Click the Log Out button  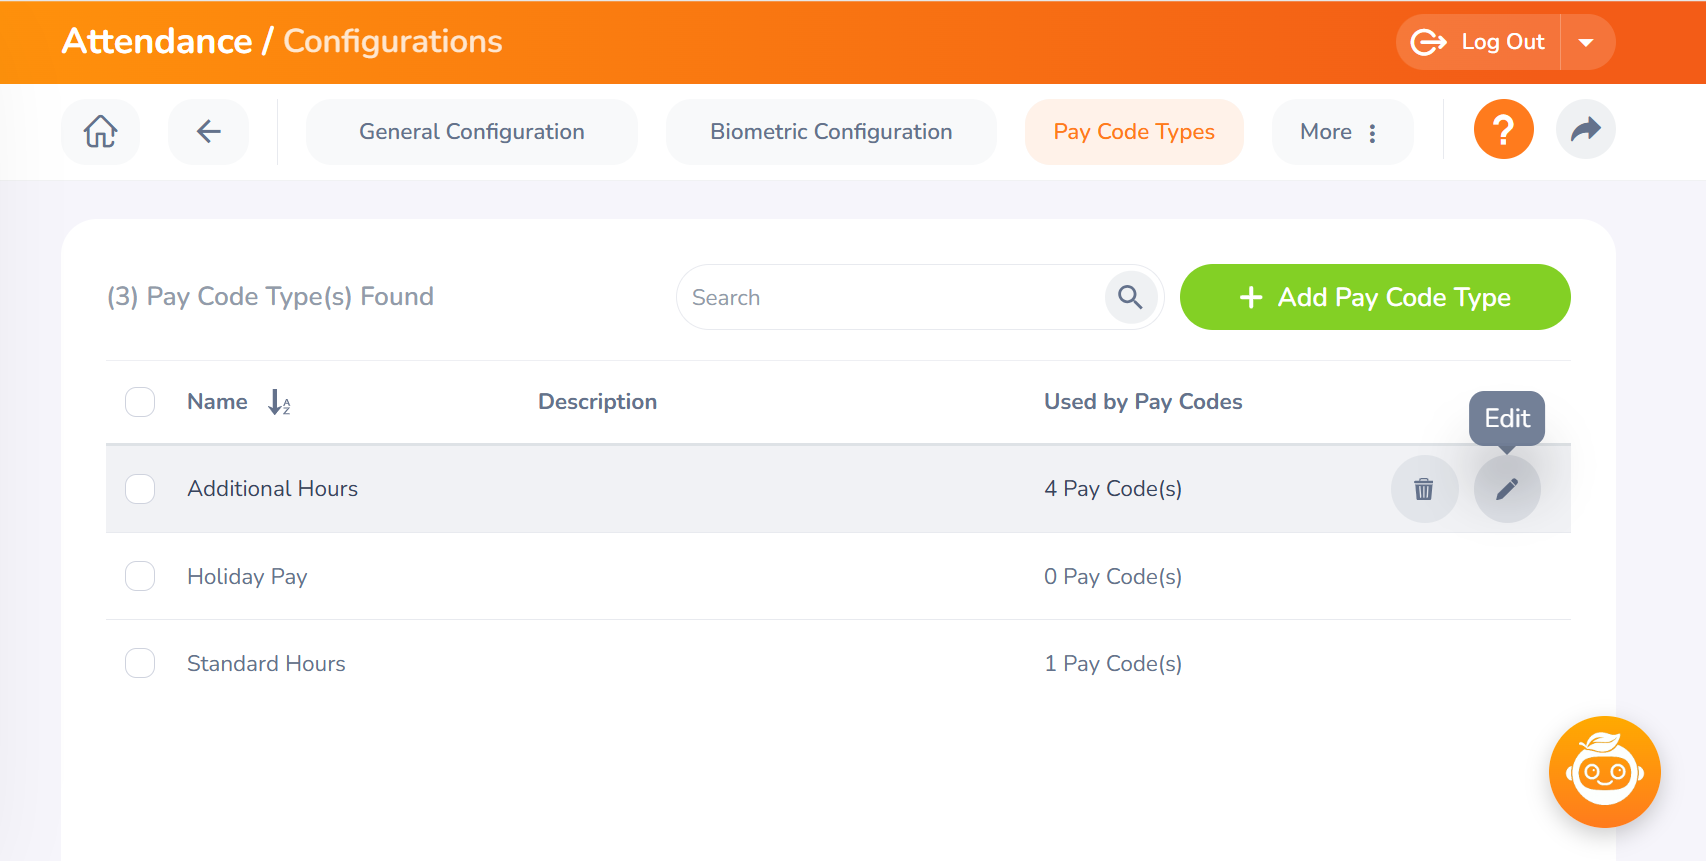point(1478,42)
